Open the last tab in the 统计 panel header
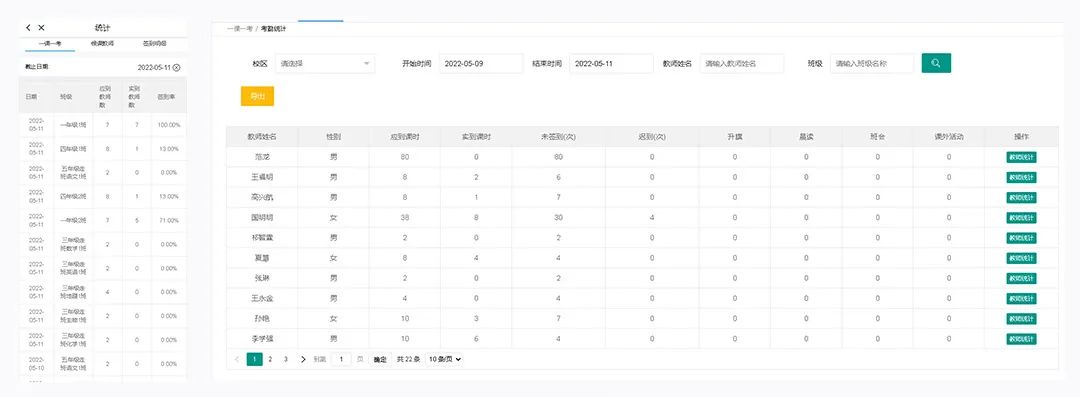The width and height of the screenshot is (1080, 397). [154, 43]
